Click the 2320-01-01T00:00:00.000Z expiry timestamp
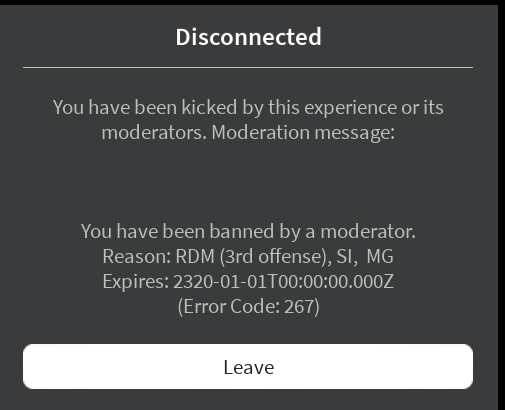This screenshot has width=505, height=410. pyautogui.click(x=283, y=281)
